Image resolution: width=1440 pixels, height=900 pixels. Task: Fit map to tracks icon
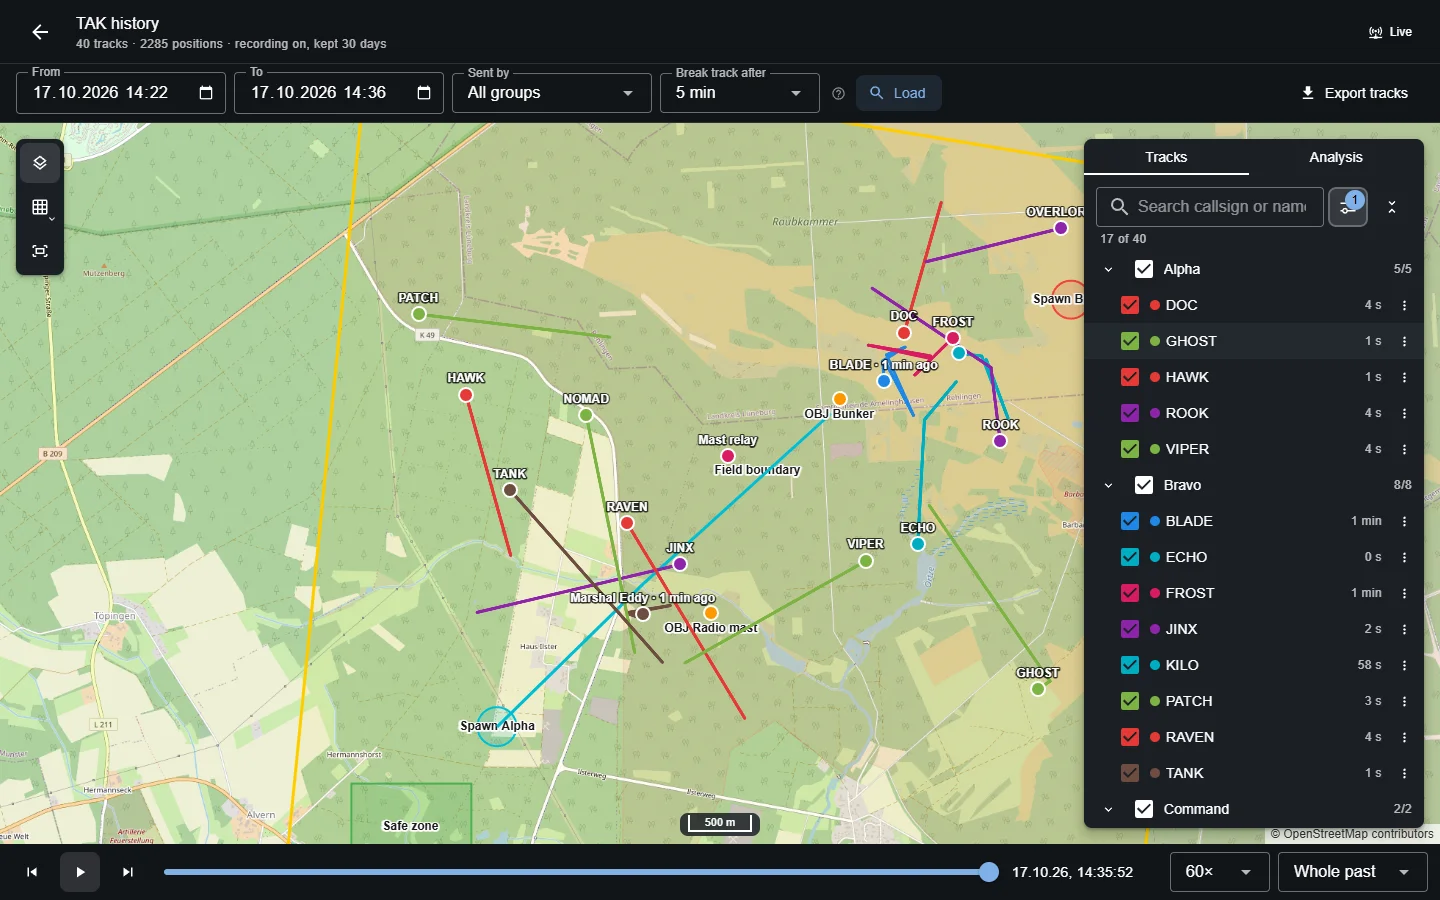(x=40, y=251)
